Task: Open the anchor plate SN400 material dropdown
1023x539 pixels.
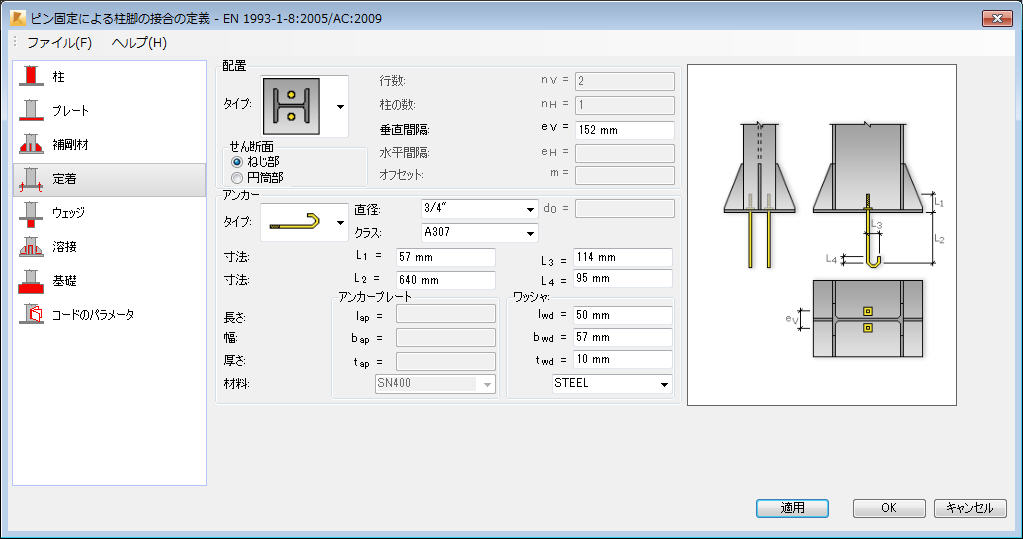Action: click(435, 384)
